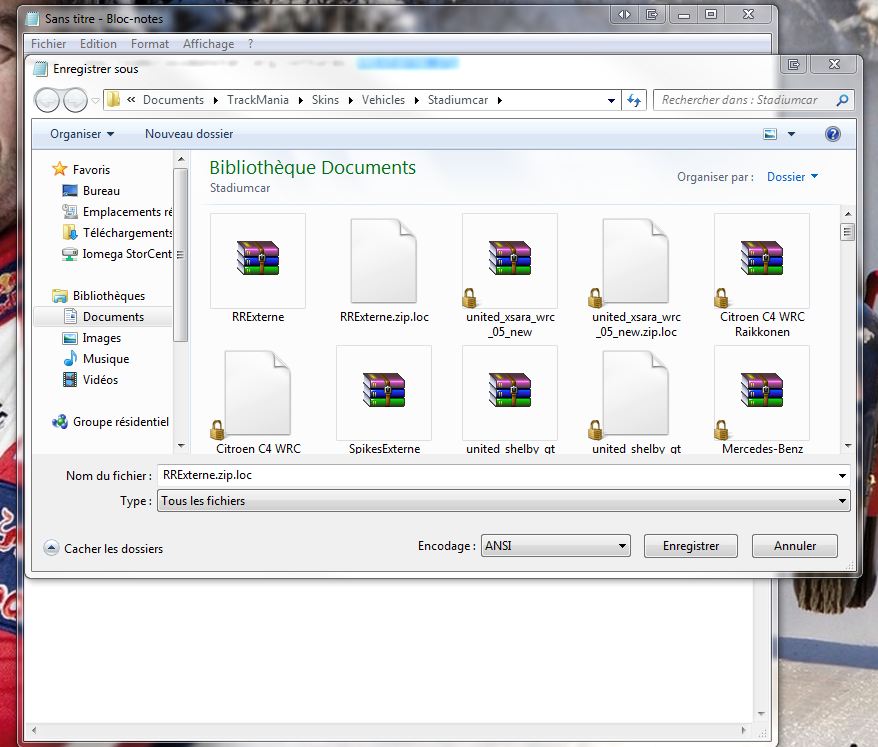Select Citroen C4 WRC Raikkonen archive icon

(762, 258)
